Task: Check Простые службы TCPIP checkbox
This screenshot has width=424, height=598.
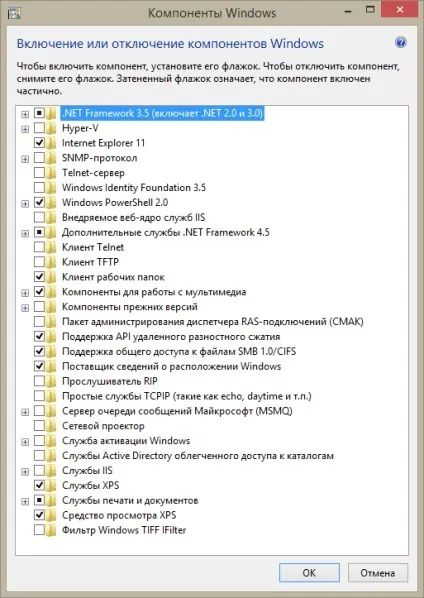Action: pos(39,395)
